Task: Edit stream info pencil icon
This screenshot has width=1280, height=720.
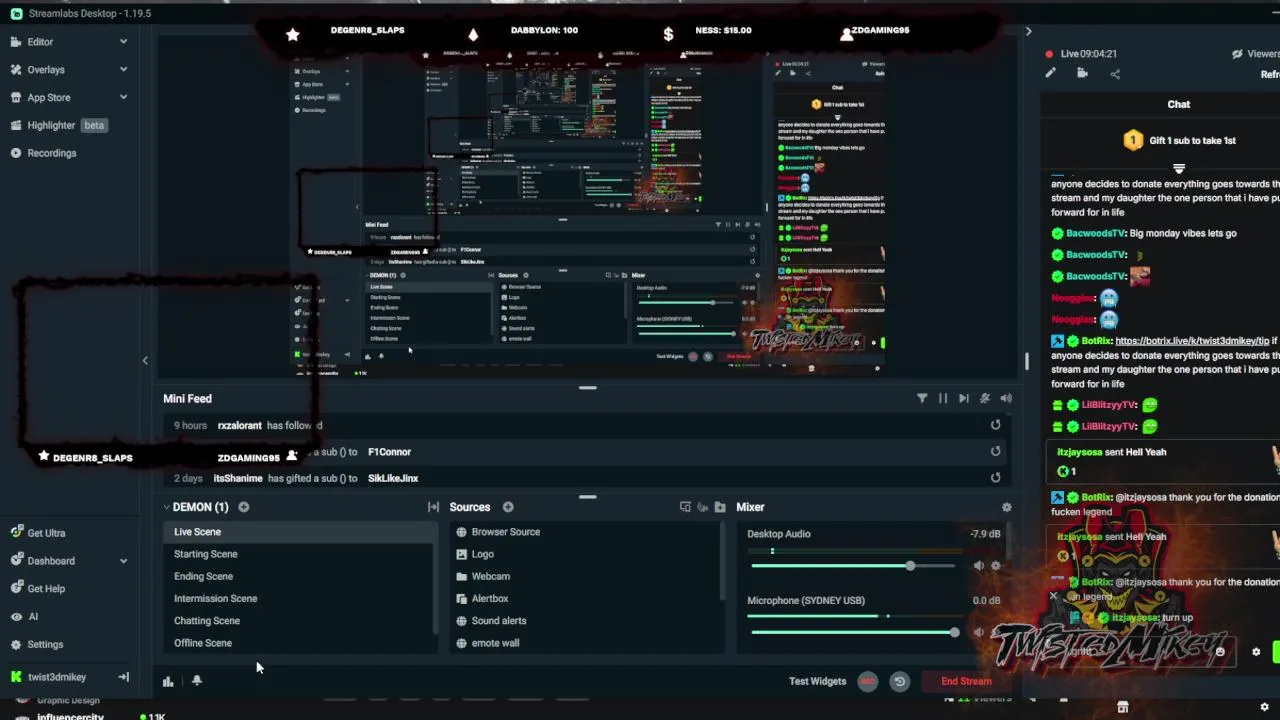Action: pos(1050,73)
